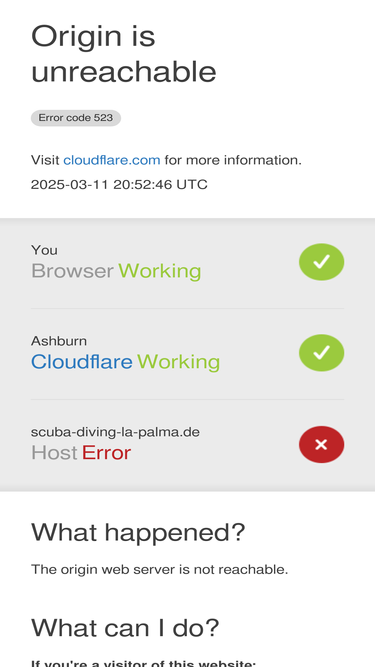Open the cloudflare.com link
375x667 pixels.
pos(112,160)
